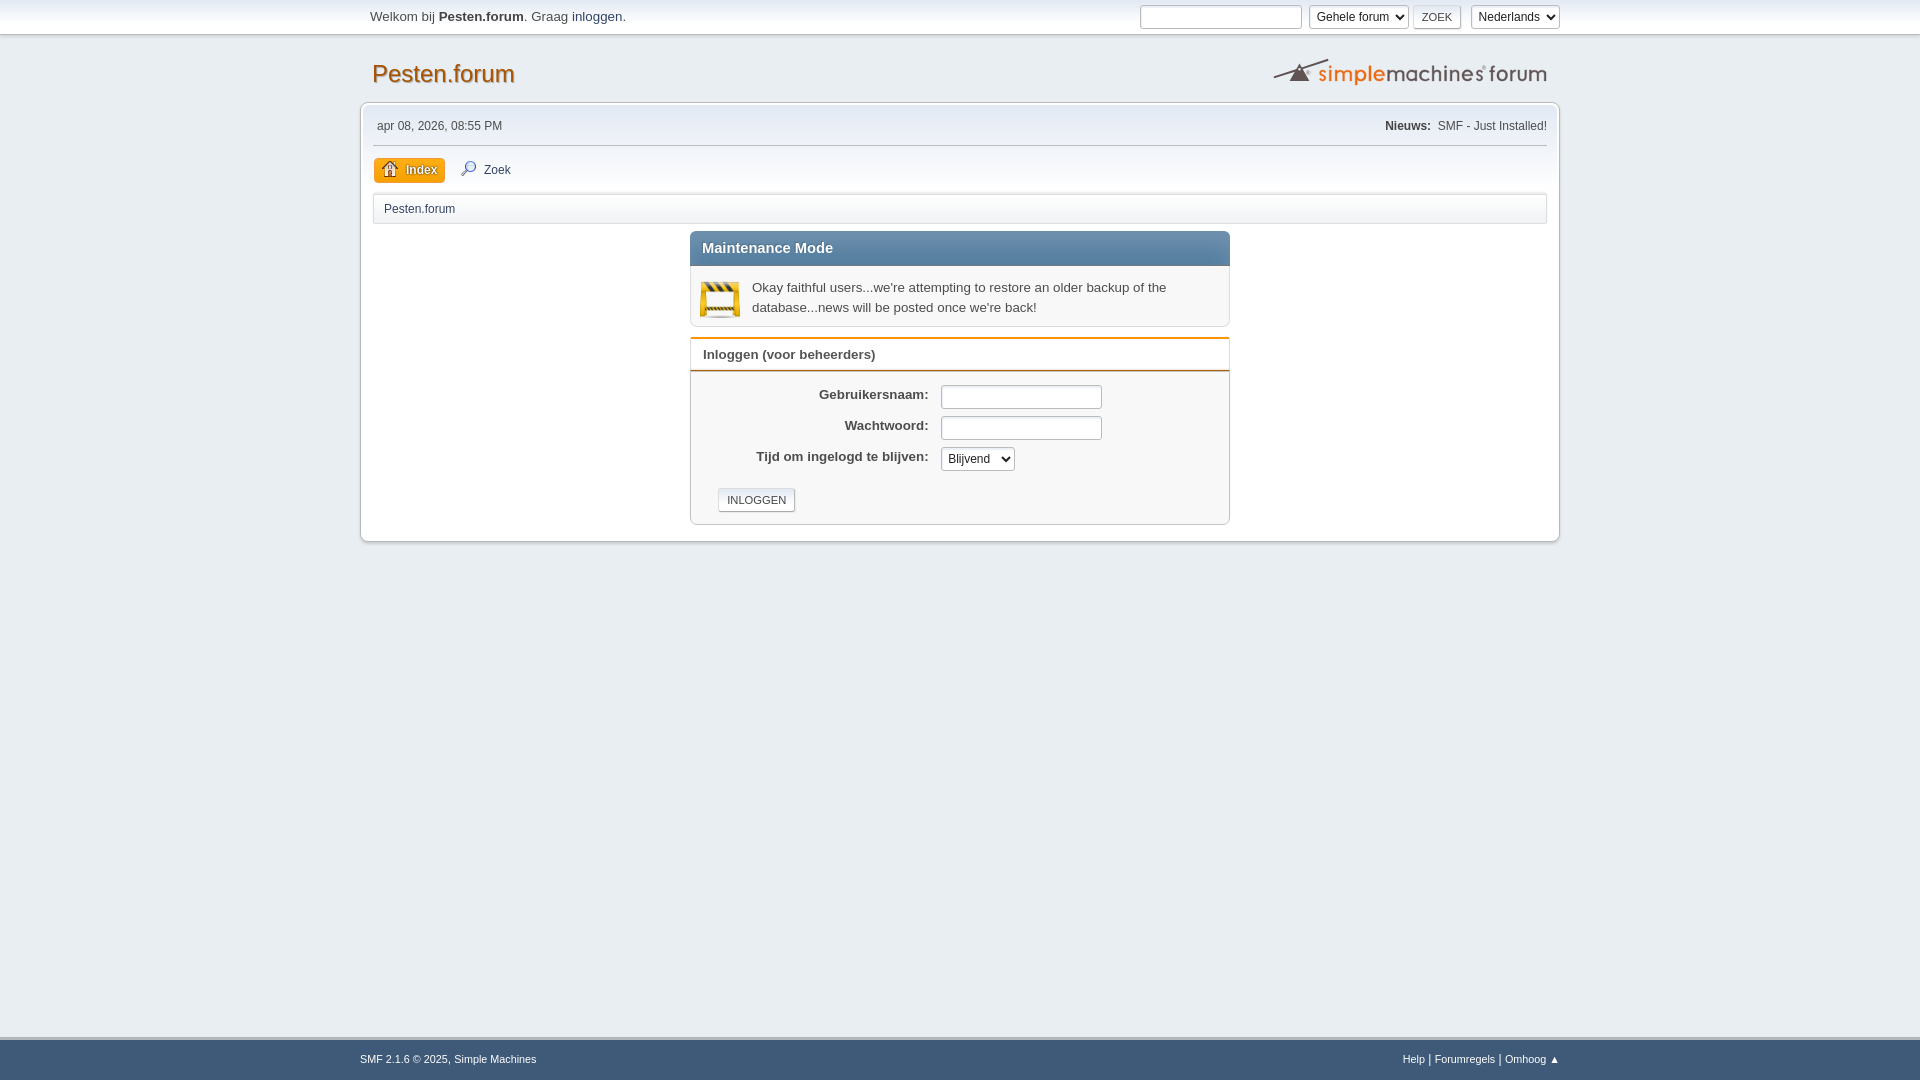This screenshot has width=1920, height=1080.
Task: Click the top search input field
Action: point(1221,17)
